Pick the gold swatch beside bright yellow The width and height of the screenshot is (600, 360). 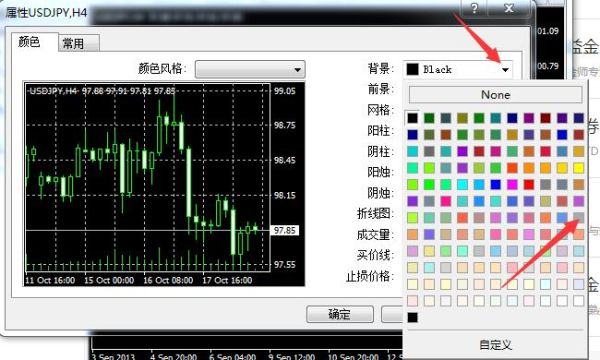click(562, 168)
